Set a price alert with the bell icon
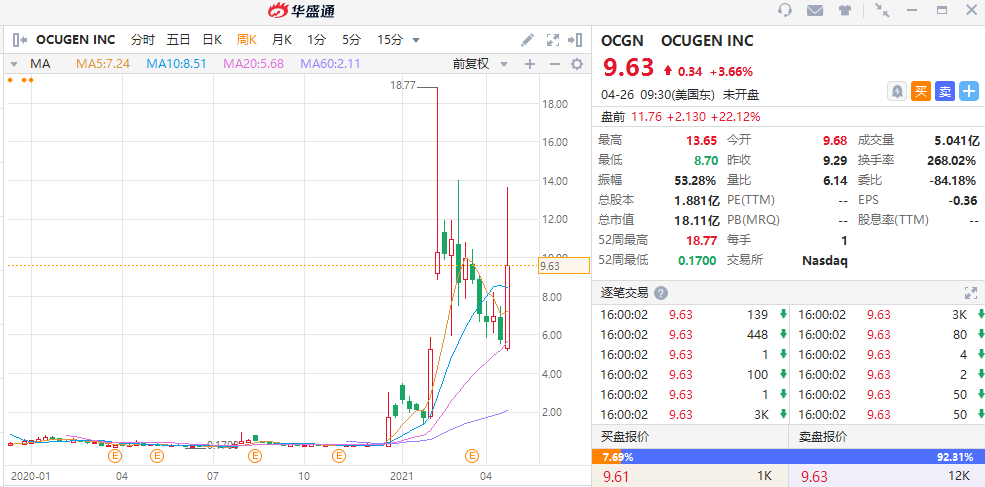985x487 pixels. tap(897, 92)
